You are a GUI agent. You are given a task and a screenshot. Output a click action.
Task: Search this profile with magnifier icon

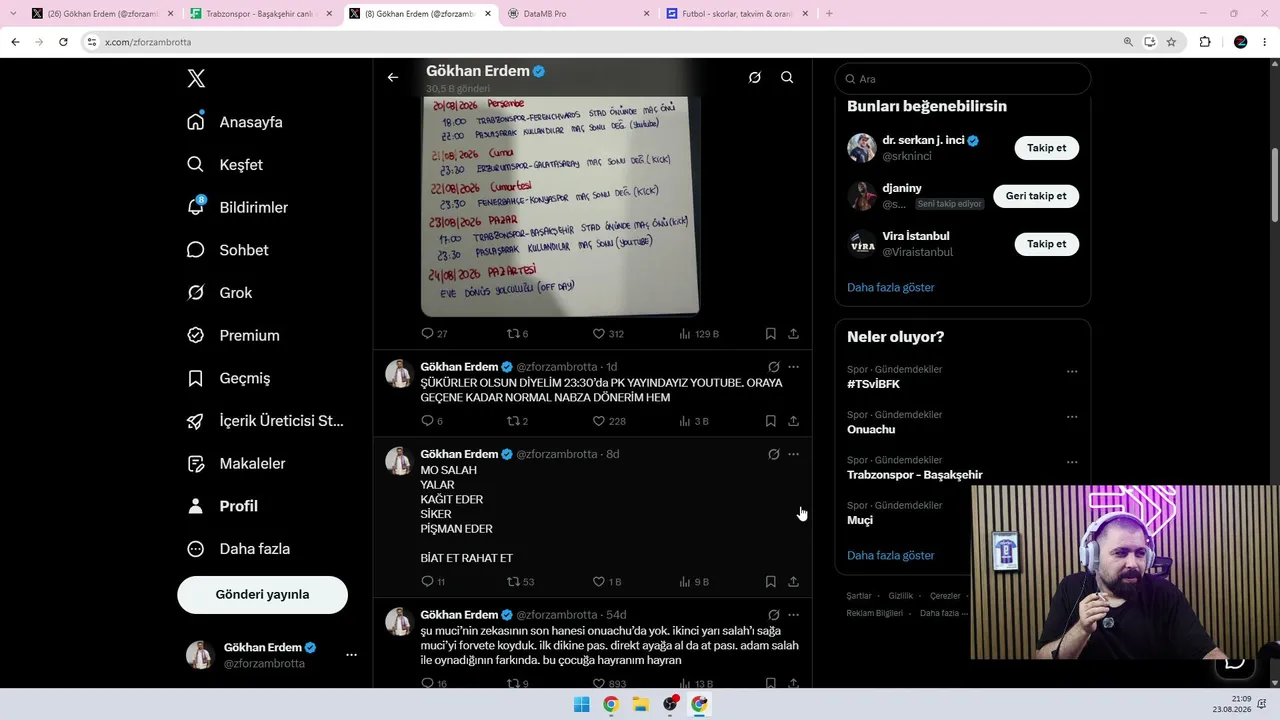pos(787,77)
